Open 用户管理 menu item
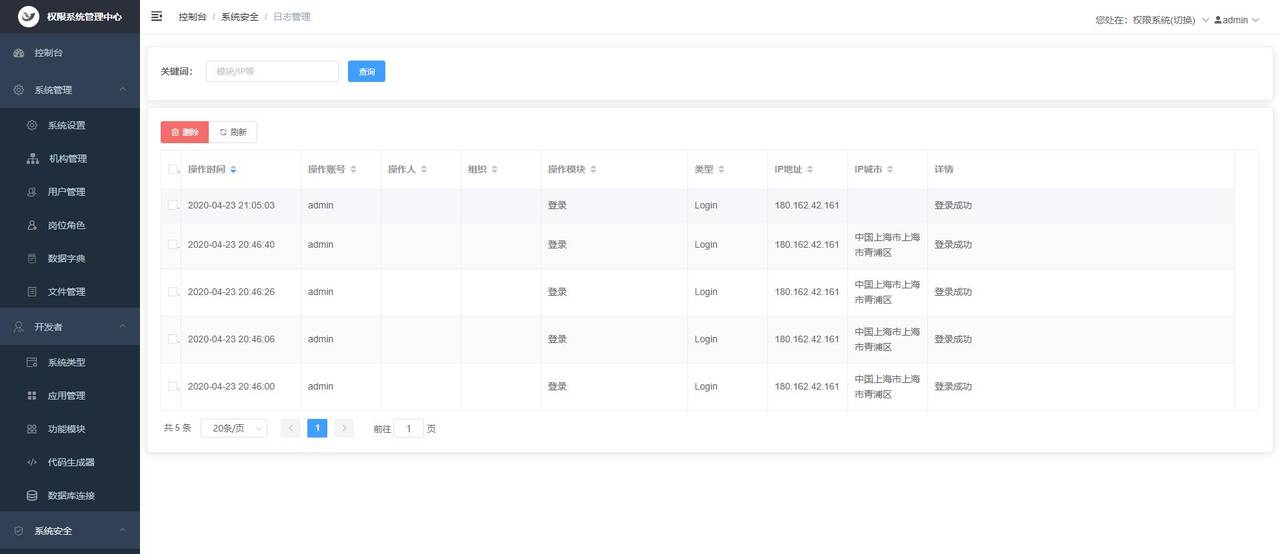The image size is (1280, 554). pyautogui.click(x=66, y=192)
